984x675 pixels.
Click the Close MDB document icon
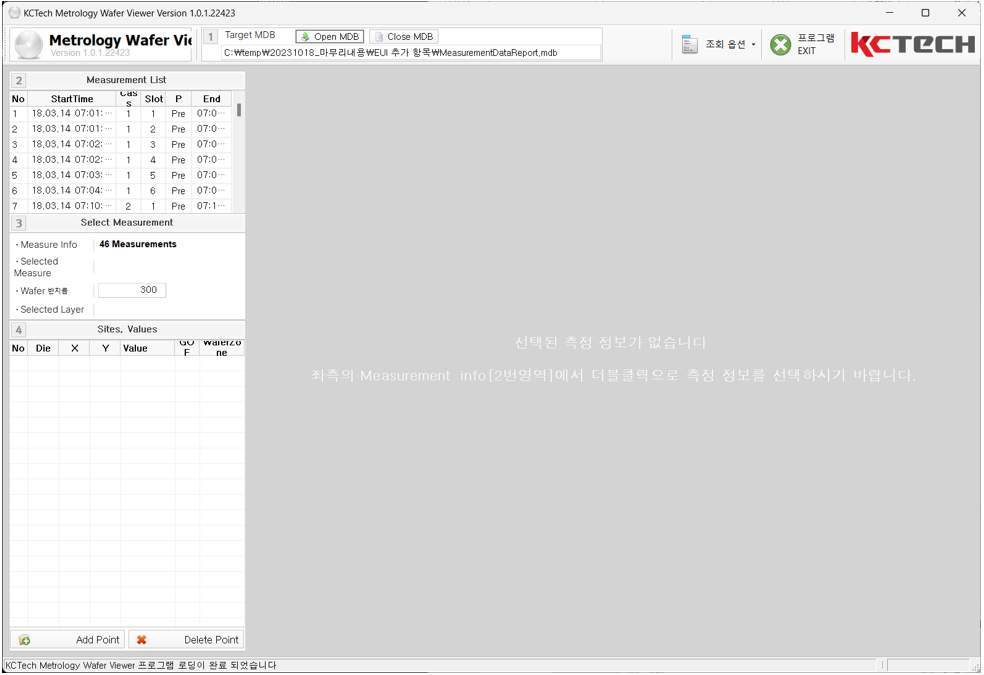(x=379, y=37)
